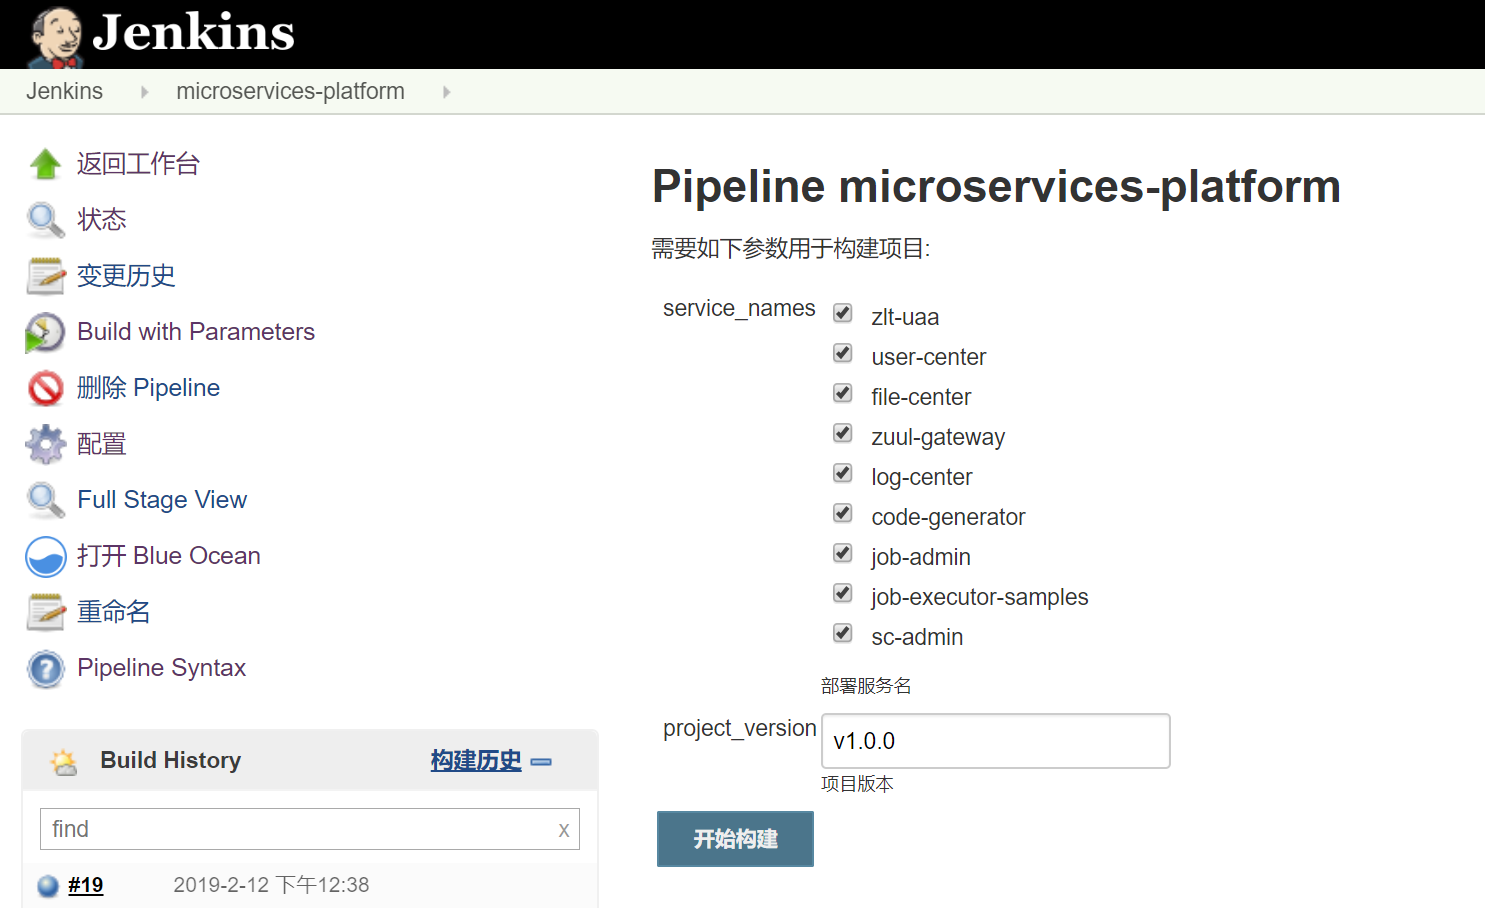This screenshot has width=1485, height=908.
Task: Click the build date 2019-2-12 下午12:38
Action: point(271,885)
